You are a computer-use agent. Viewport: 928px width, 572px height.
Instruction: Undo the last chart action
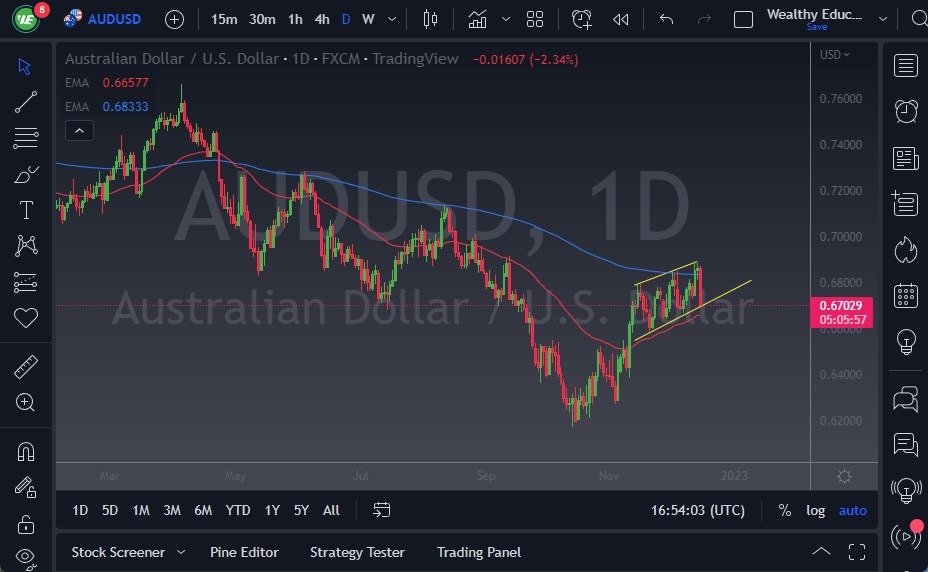[x=666, y=20]
